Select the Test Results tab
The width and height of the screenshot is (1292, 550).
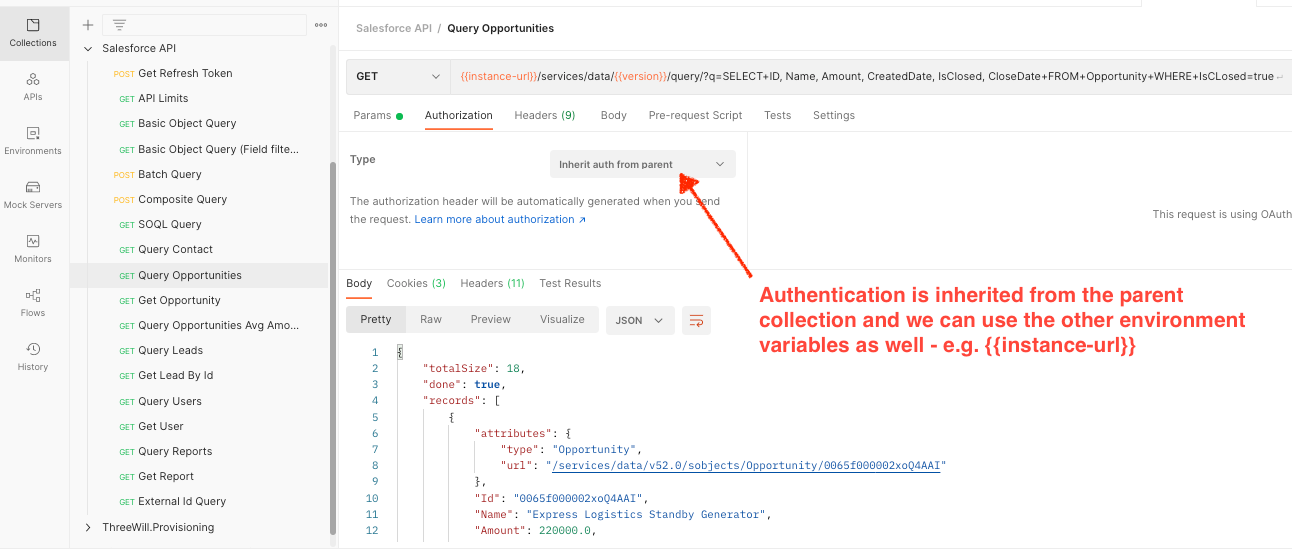click(570, 283)
